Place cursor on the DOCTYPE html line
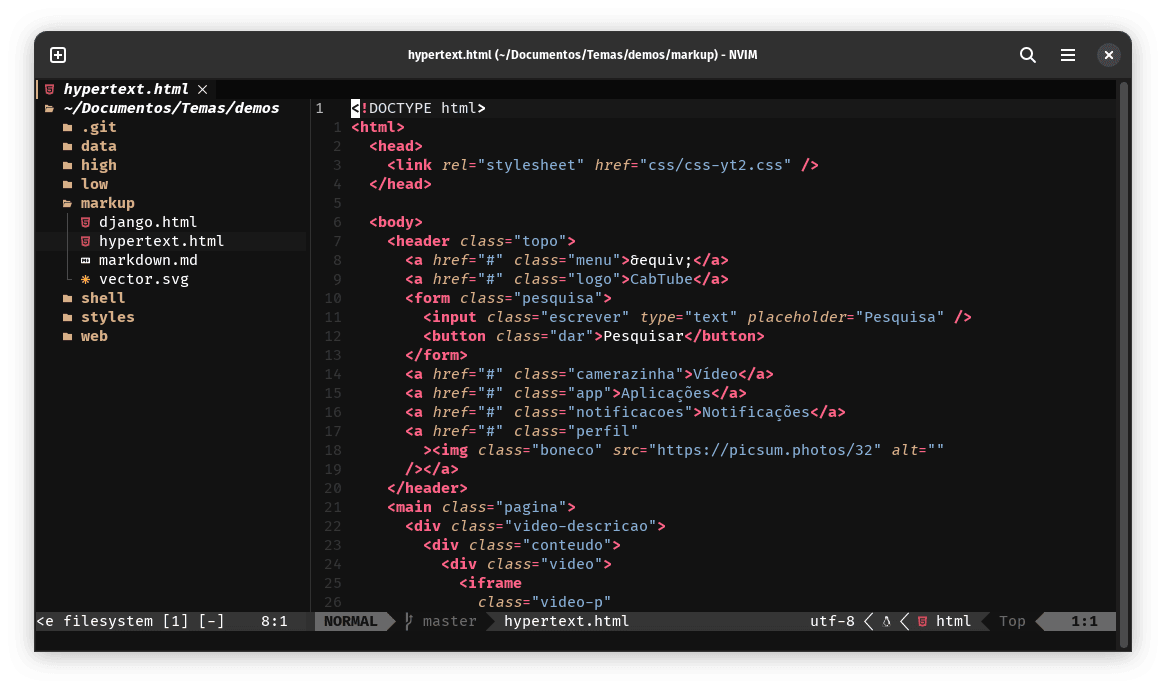1166x689 pixels. 419,109
